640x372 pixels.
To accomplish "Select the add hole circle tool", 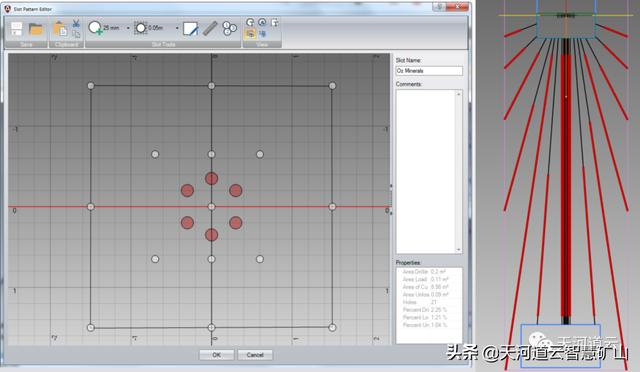I will pyautogui.click(x=95, y=28).
